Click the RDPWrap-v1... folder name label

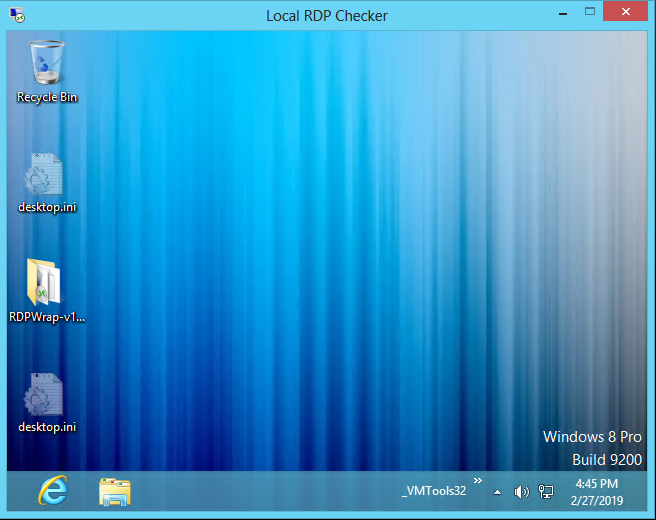coord(47,317)
